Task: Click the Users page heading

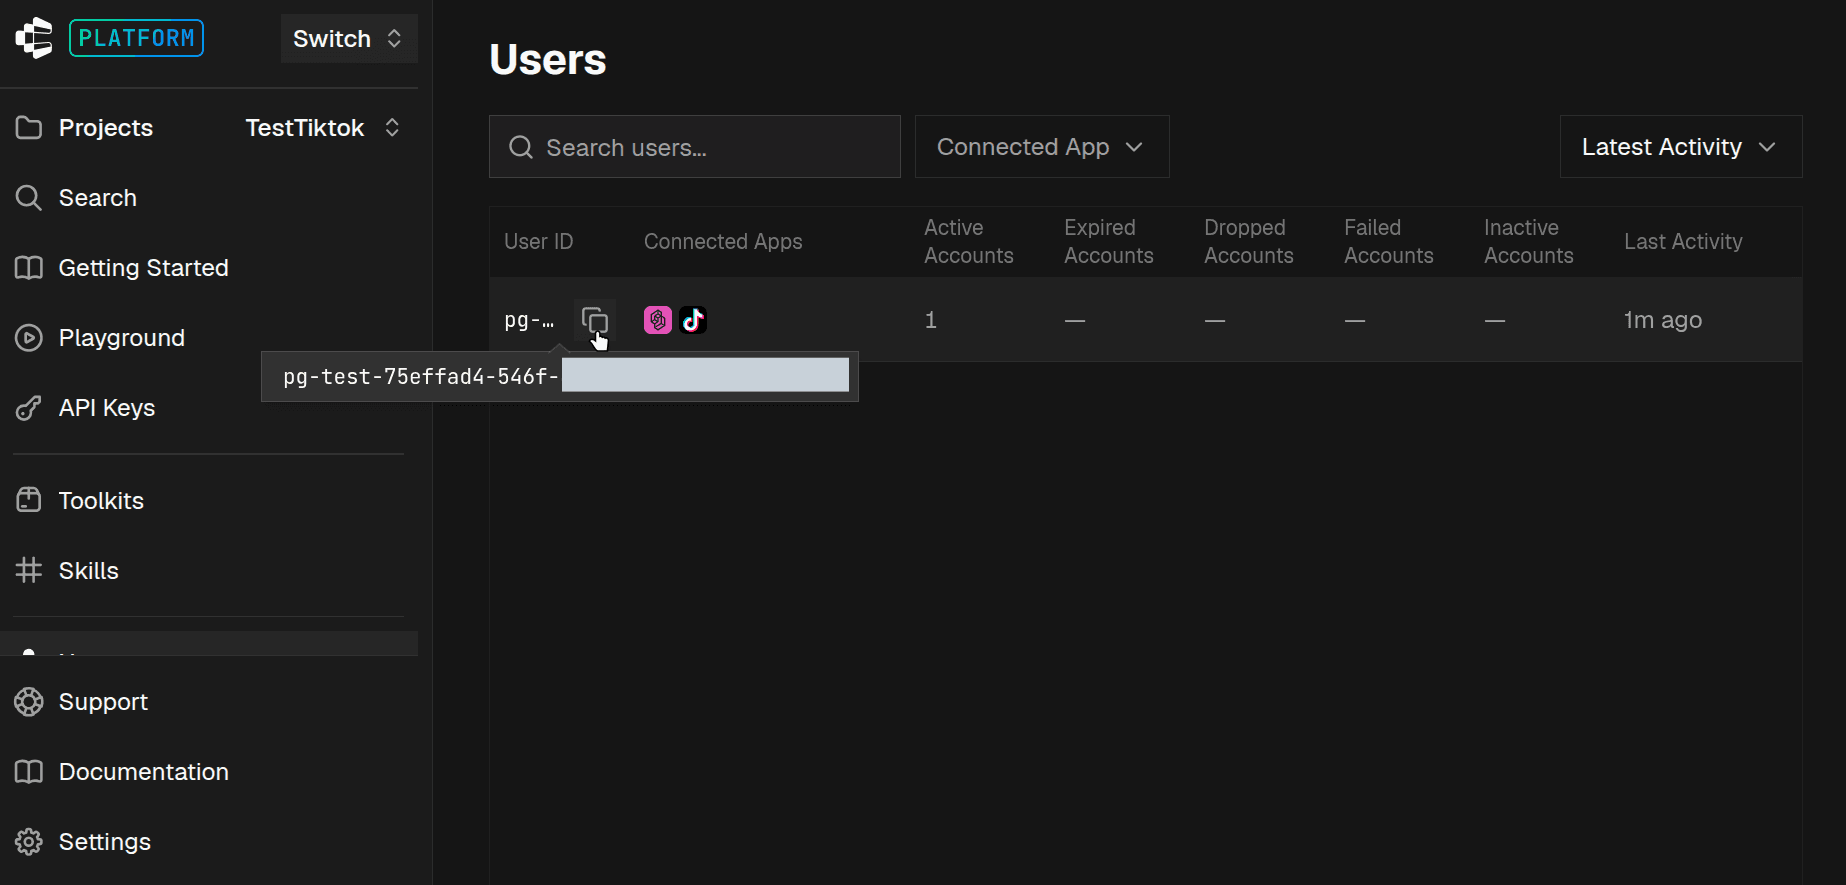Action: coord(548,60)
